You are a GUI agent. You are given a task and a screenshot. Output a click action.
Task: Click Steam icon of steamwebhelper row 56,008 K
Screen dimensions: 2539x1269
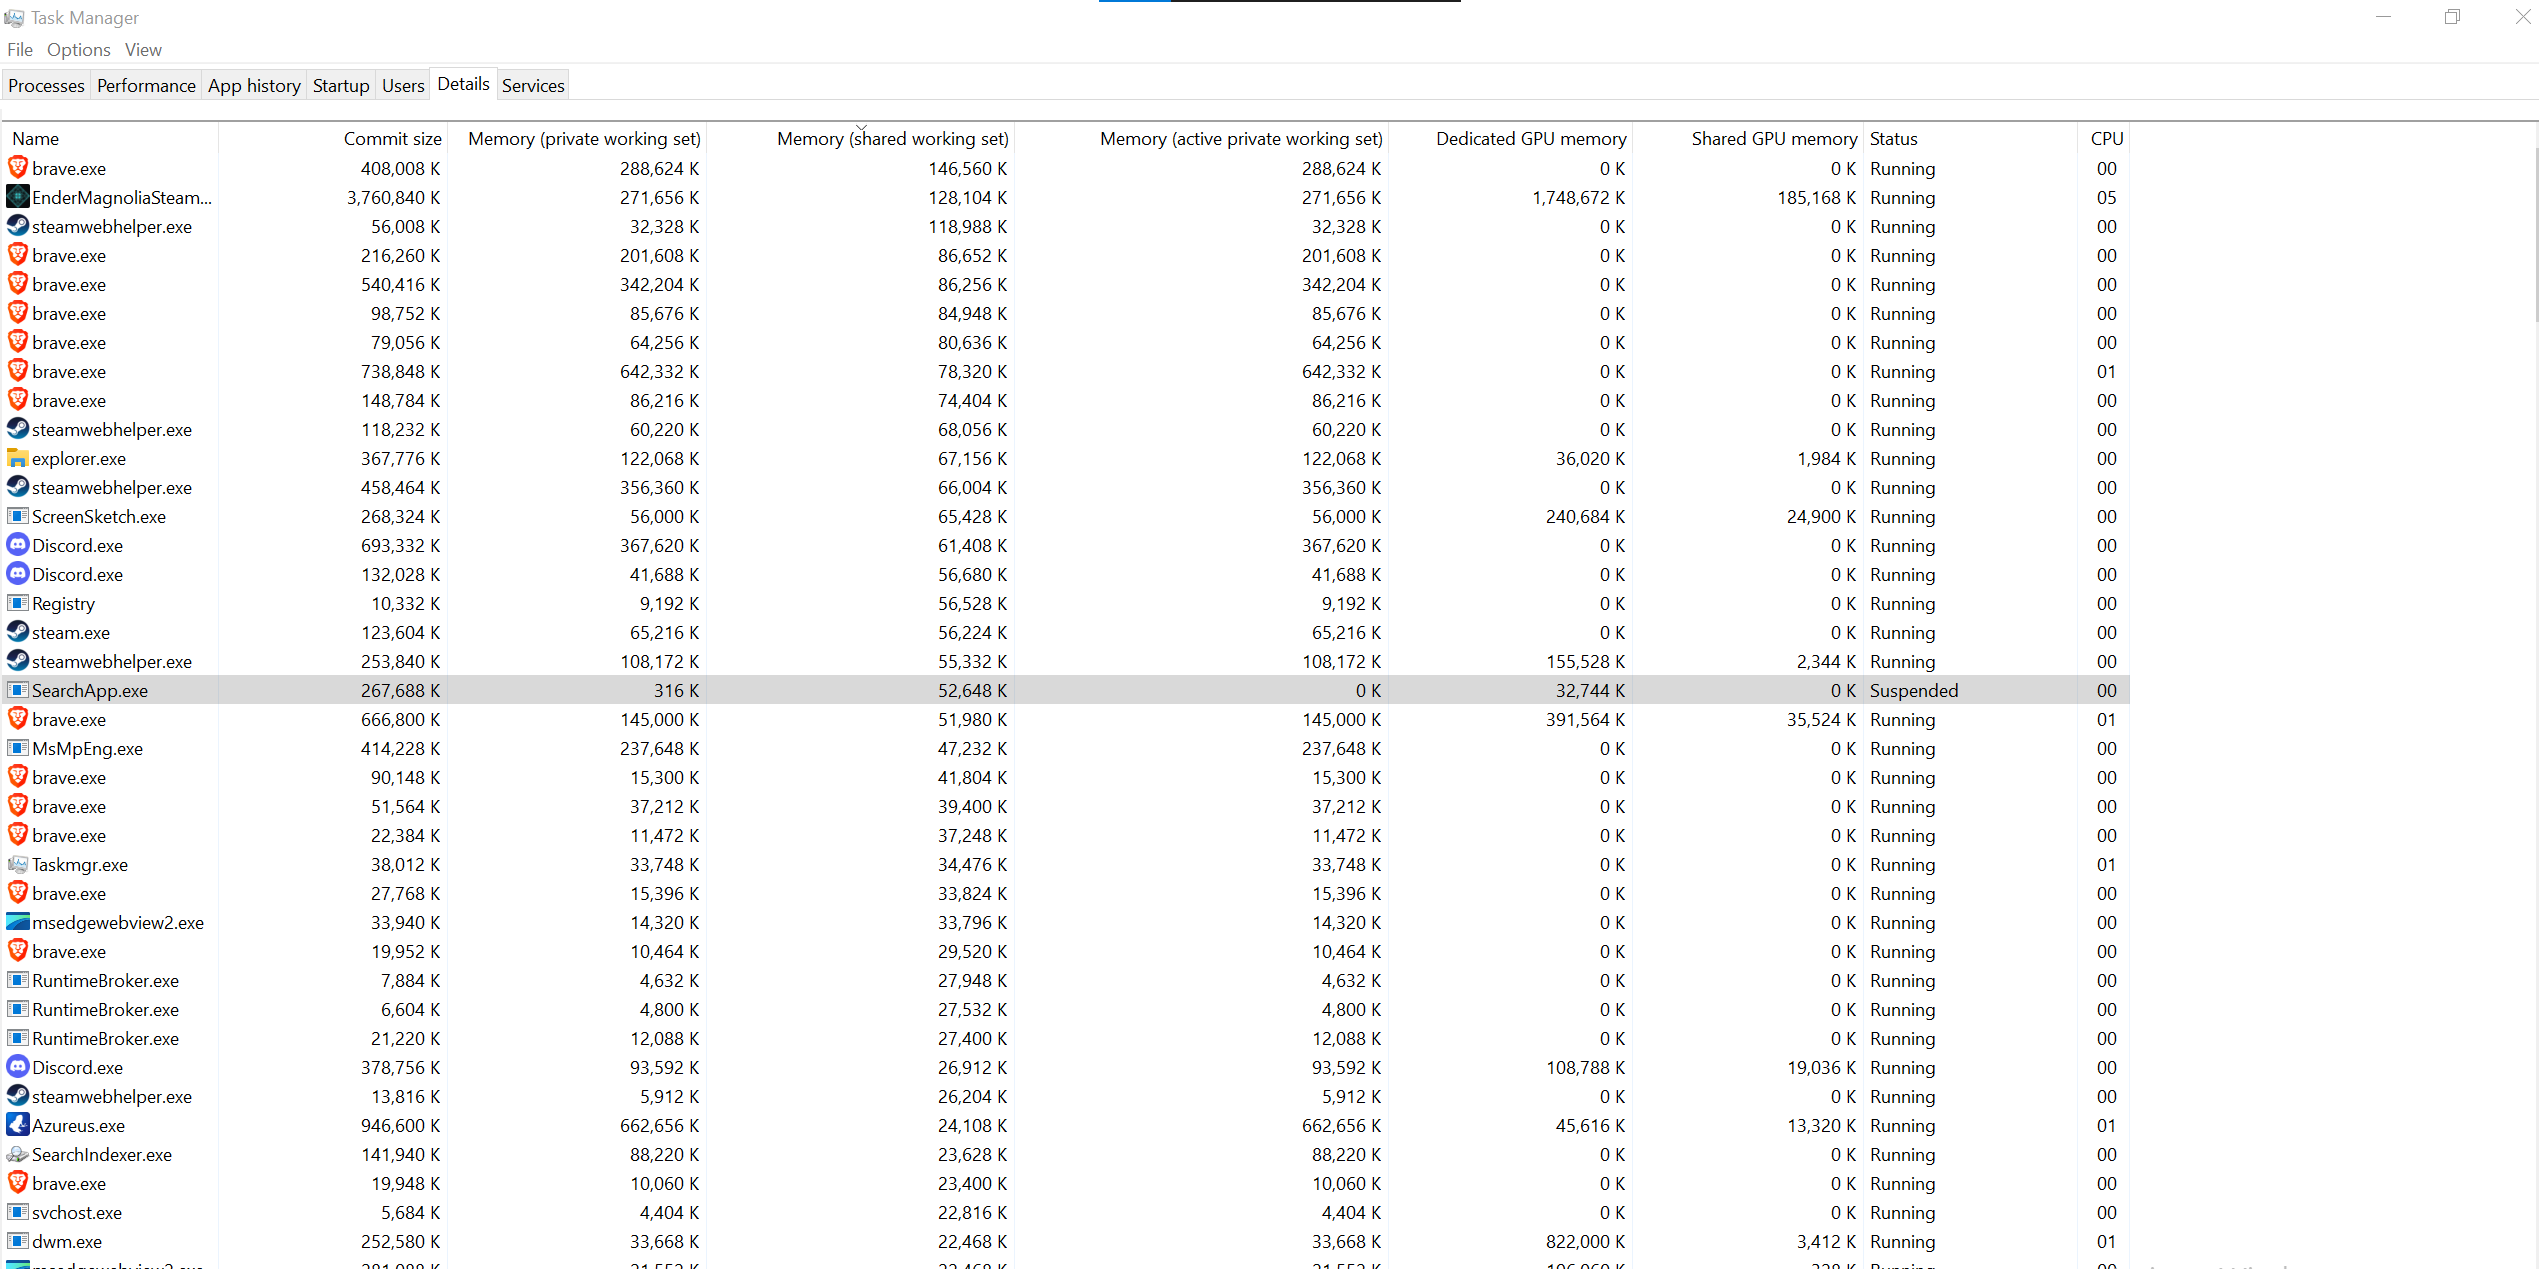pyautogui.click(x=17, y=226)
